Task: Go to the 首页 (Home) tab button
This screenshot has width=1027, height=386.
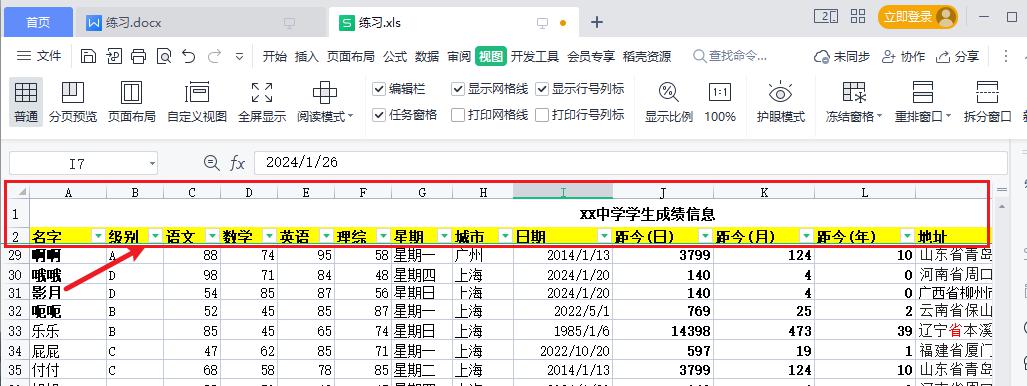Action: (x=38, y=22)
